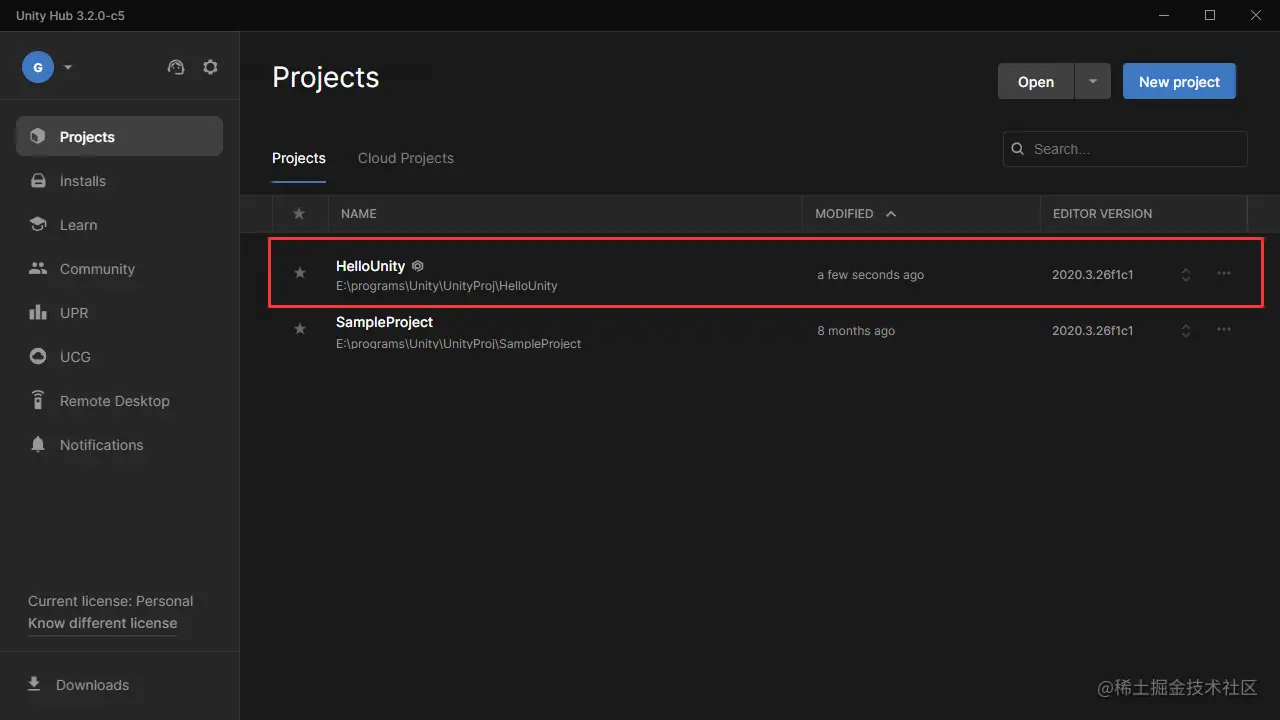Open the account avatar G

click(x=38, y=67)
